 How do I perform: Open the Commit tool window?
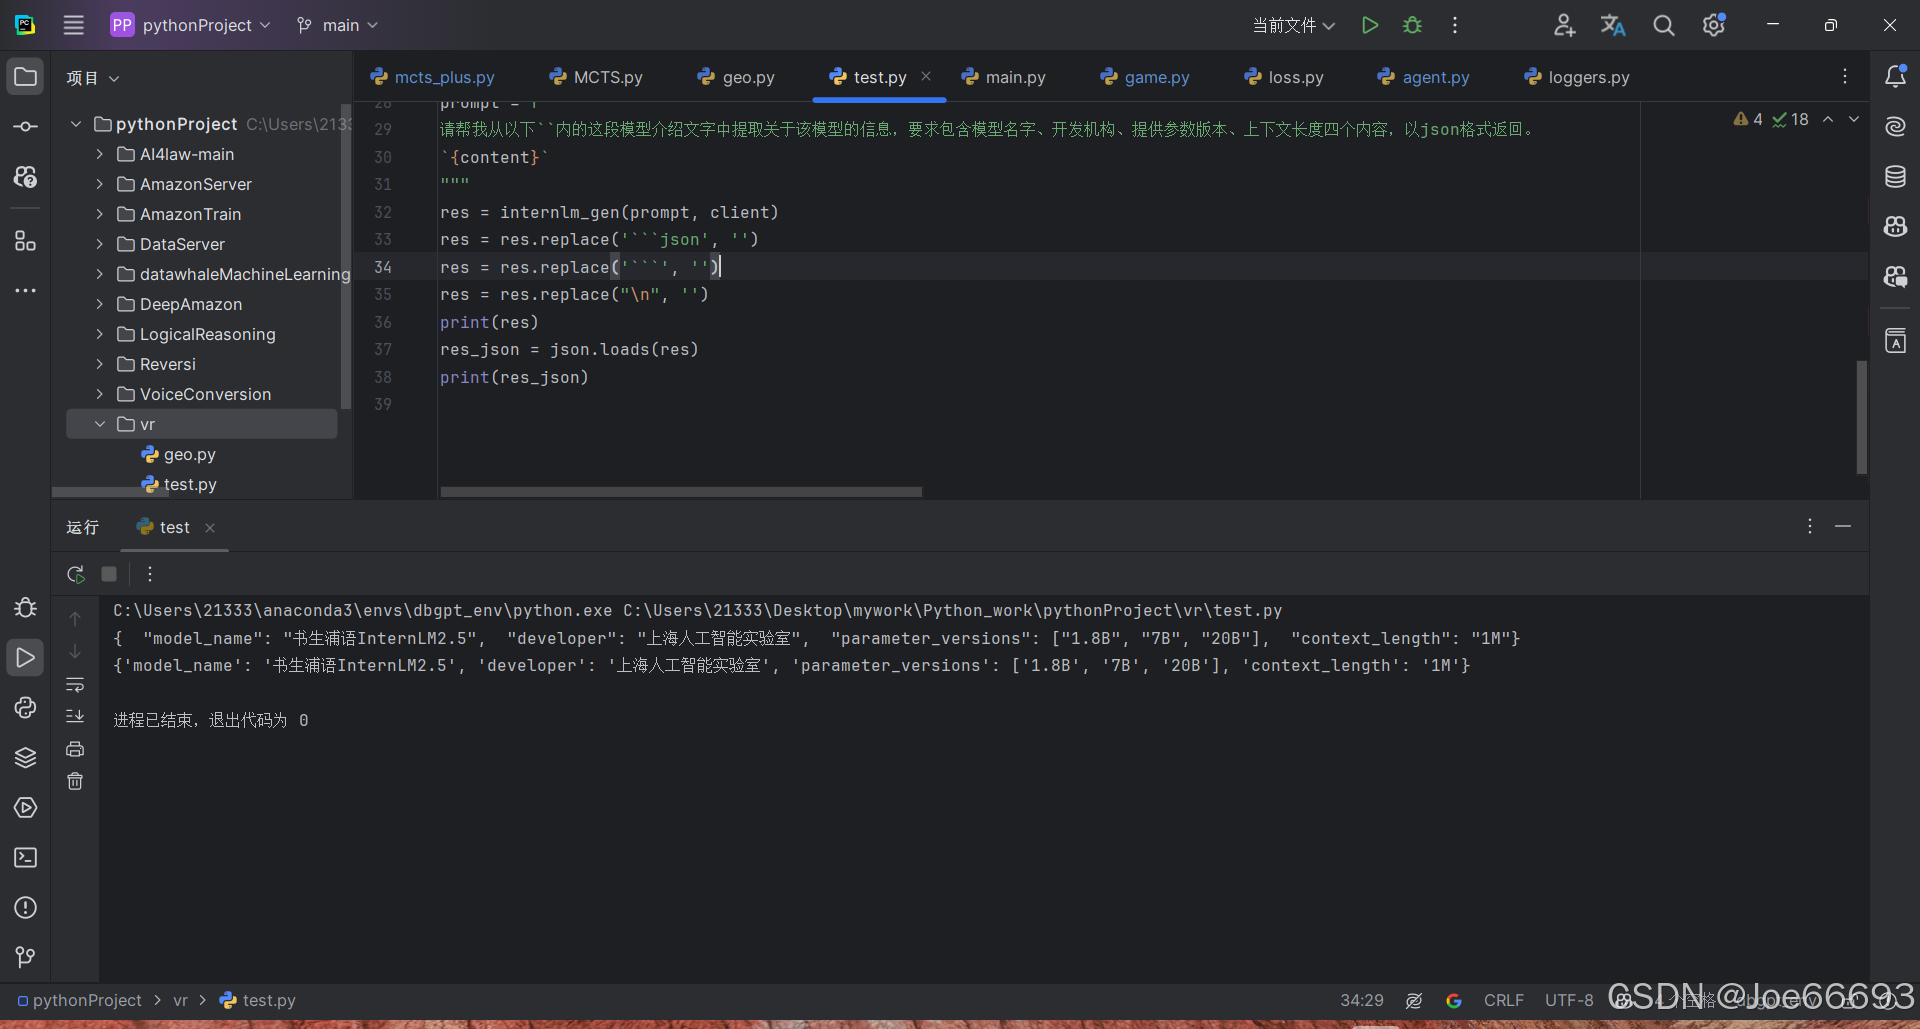pos(26,127)
